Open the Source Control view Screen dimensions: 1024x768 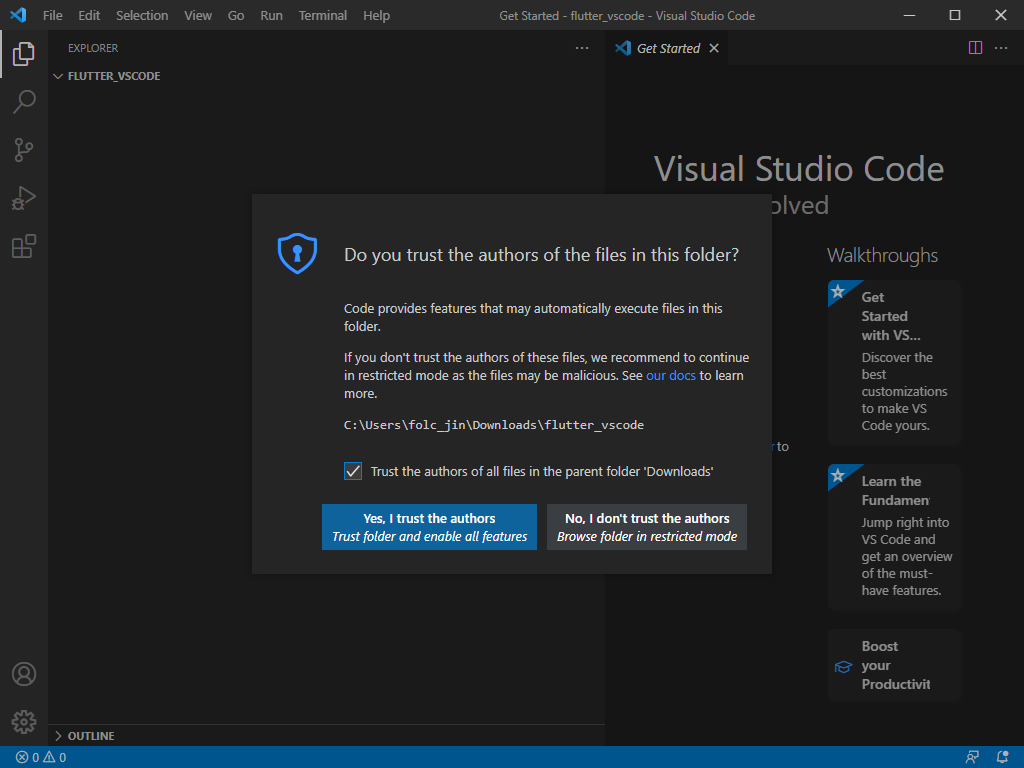click(24, 150)
